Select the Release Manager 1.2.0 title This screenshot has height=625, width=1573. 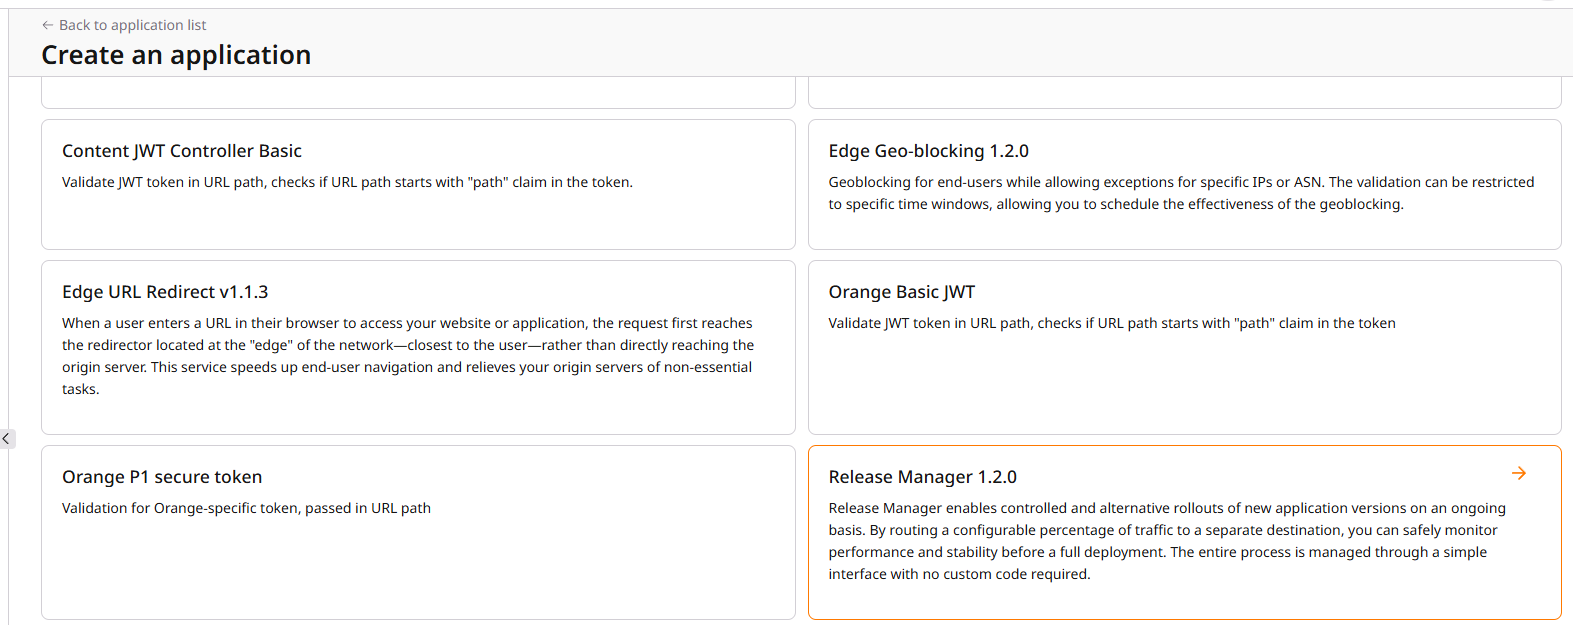(922, 477)
